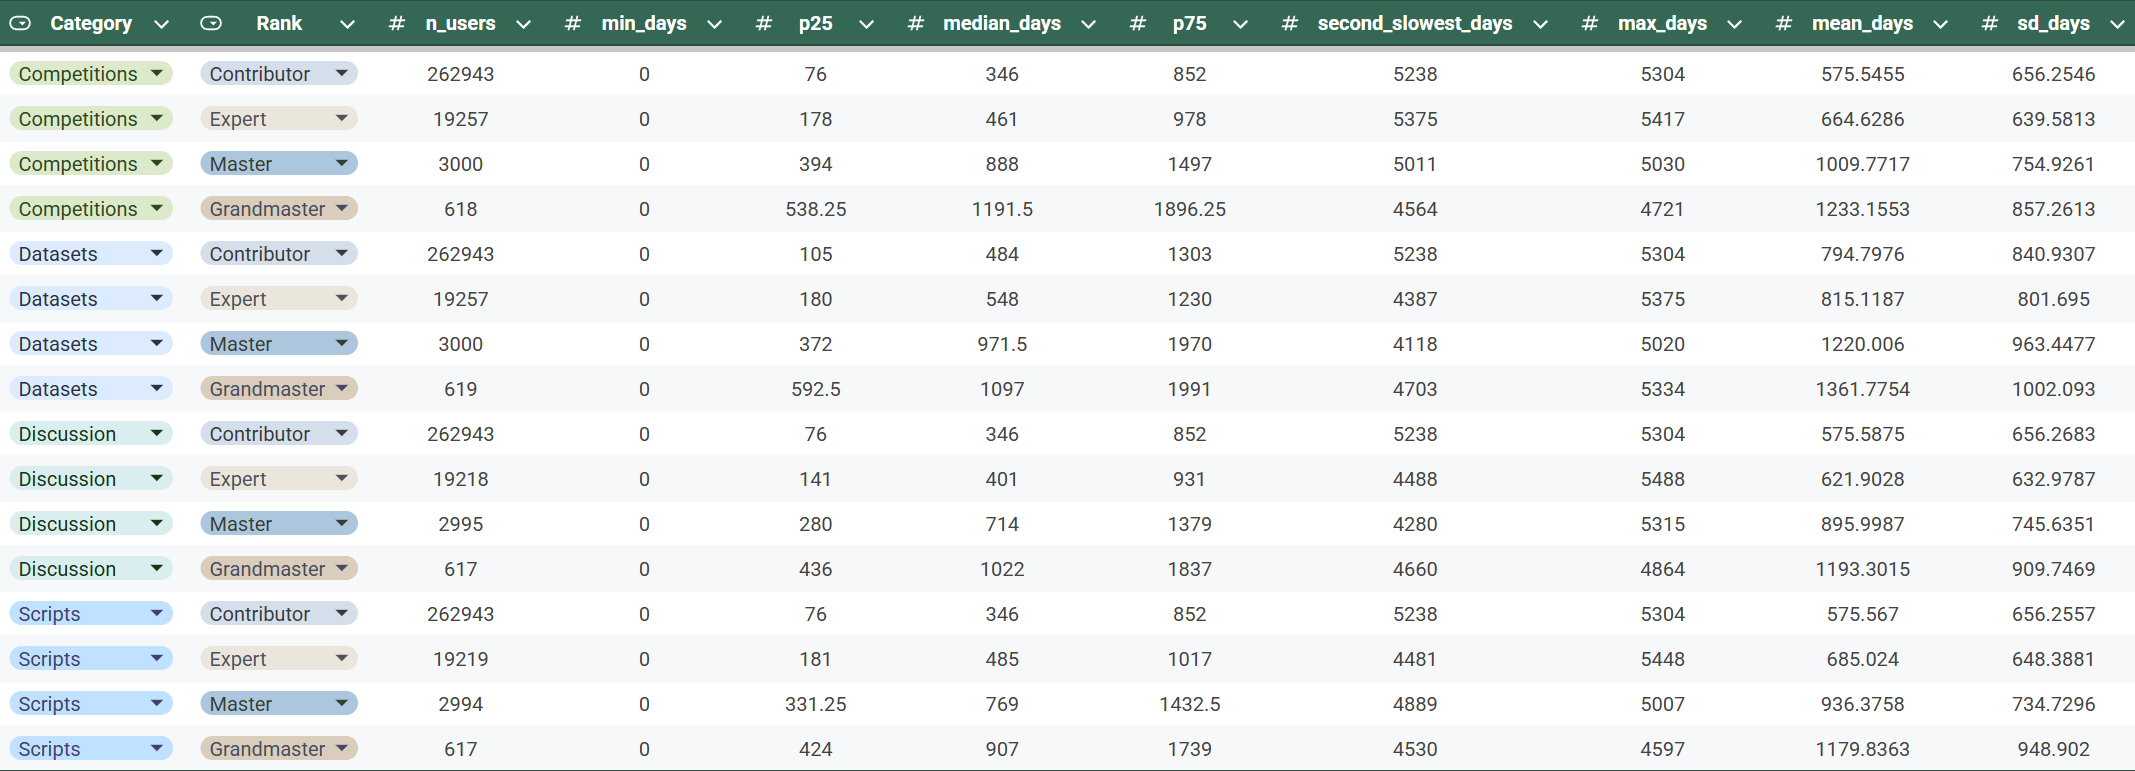Viewport: 2135px width, 771px height.
Task: Expand the median_days column options
Action: pos(1088,24)
